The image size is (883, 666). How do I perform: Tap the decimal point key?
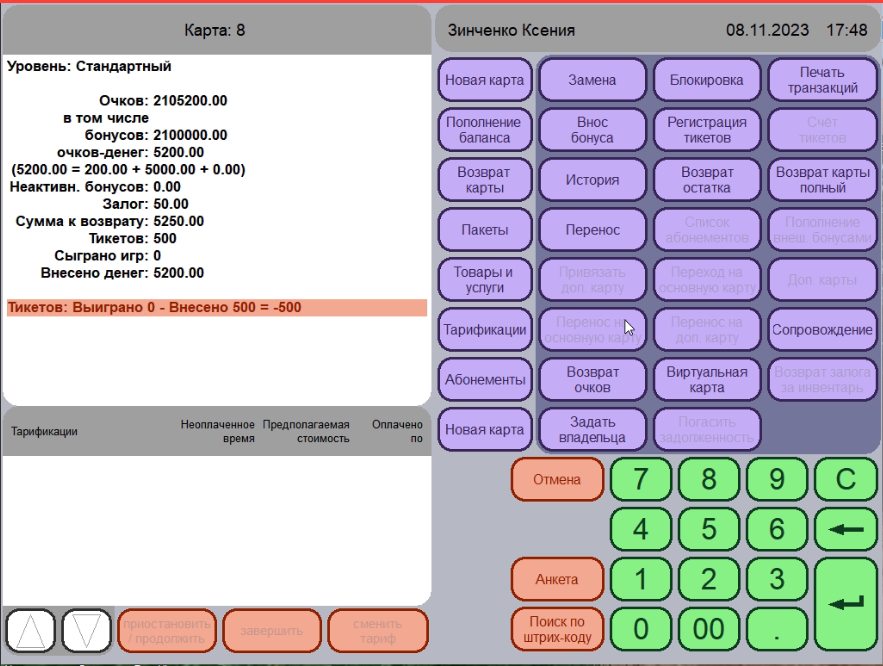777,629
